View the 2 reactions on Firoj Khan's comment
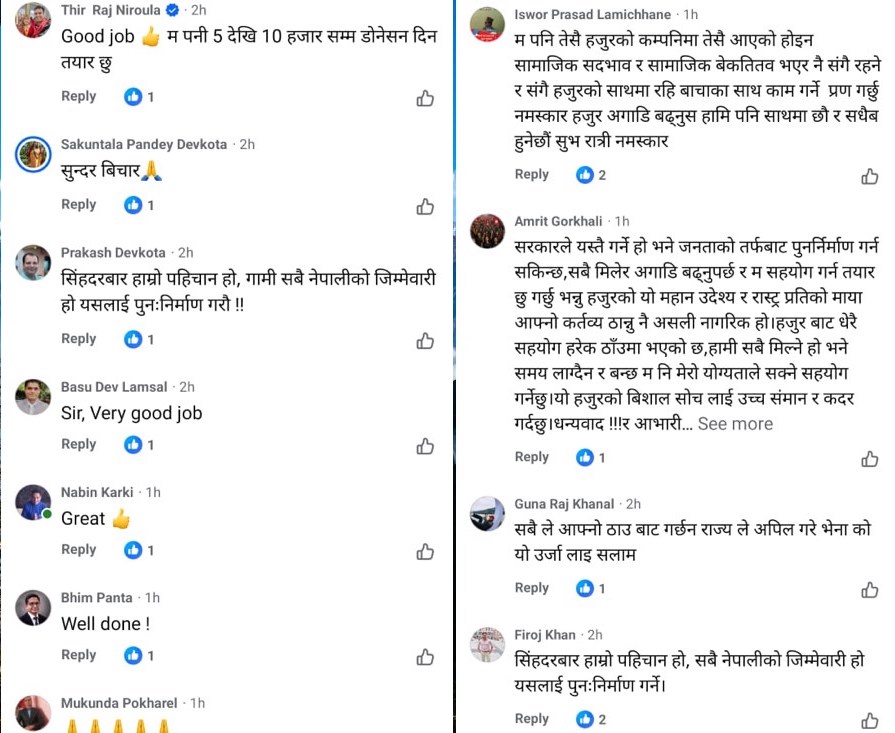The image size is (895, 733). [591, 719]
